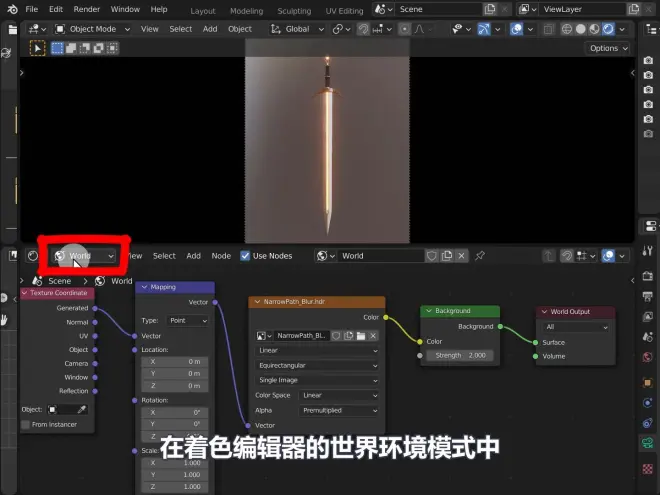Screen dimensions: 660x495
Task: Switch to wireframe viewport shading
Action: (567, 29)
